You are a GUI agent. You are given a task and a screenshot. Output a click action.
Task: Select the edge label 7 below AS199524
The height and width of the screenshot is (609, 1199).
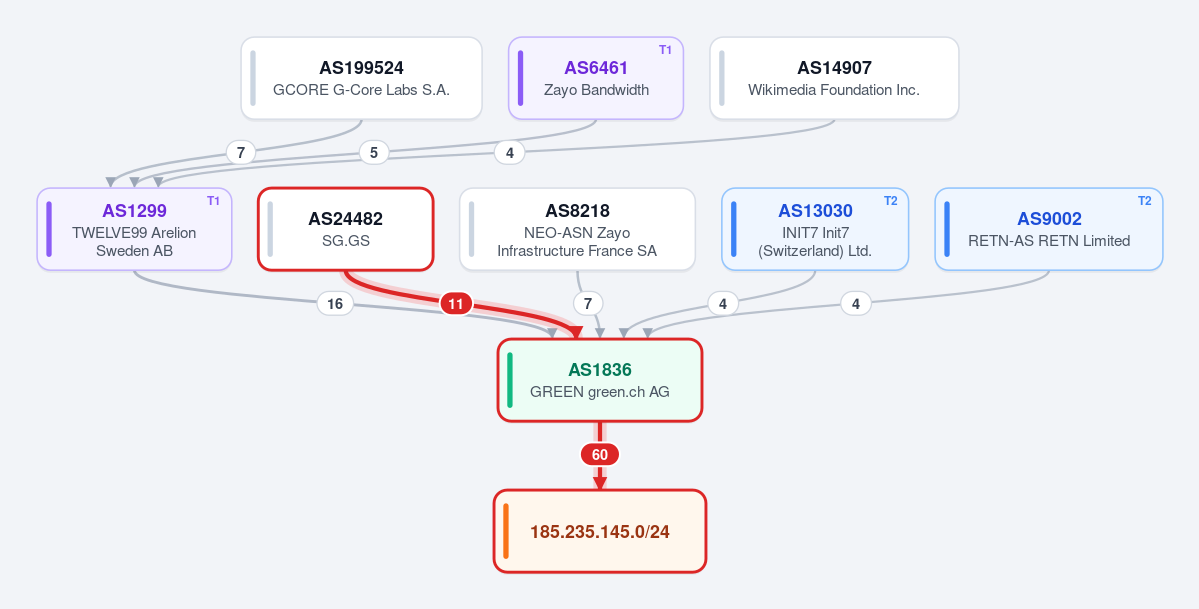click(241, 153)
